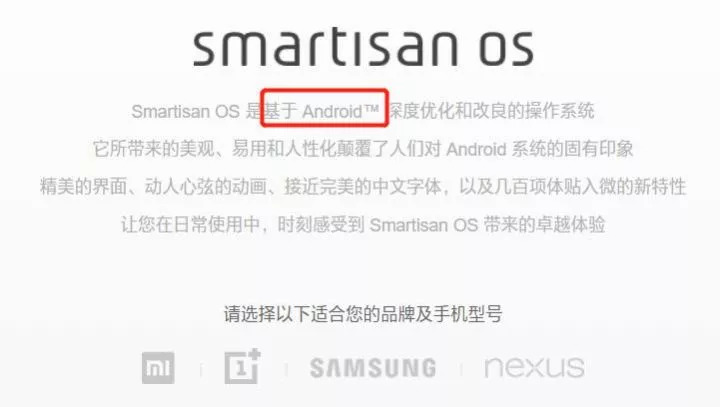Click the 请选择以下适合您的品牌及手机型号 heading
This screenshot has width=720, height=407.
[363, 314]
